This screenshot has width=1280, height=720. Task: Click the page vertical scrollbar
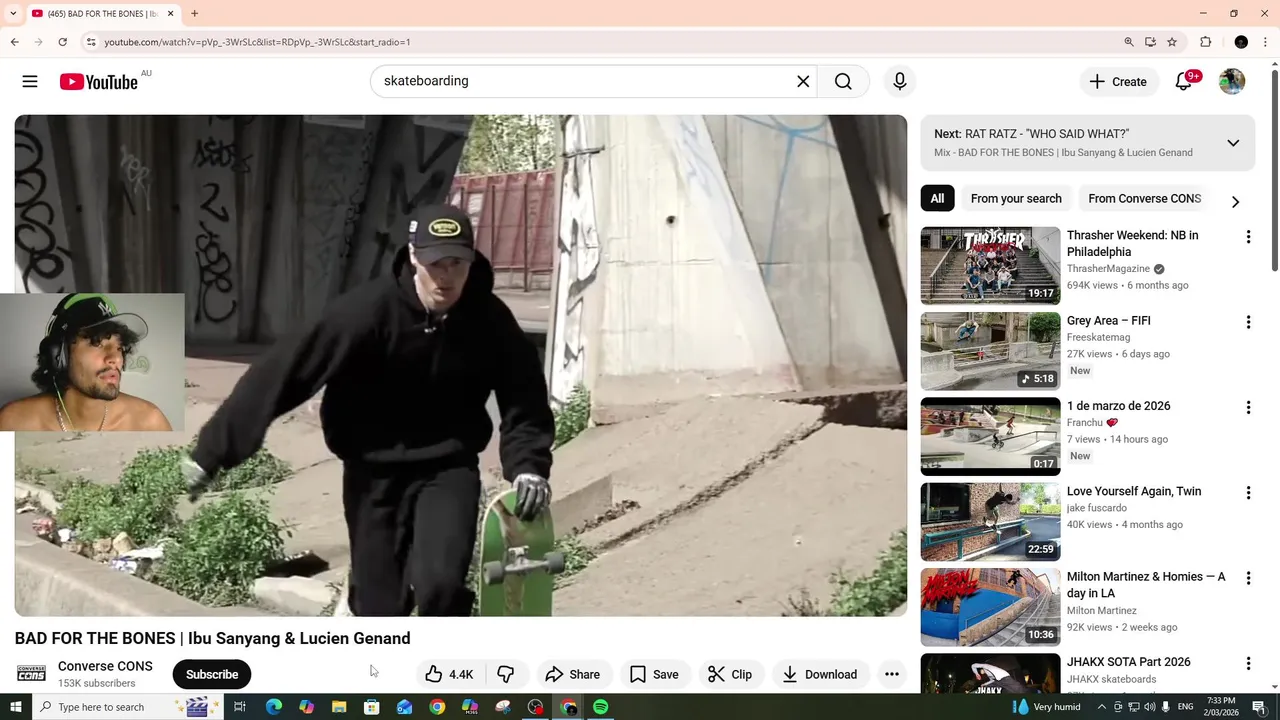tap(1274, 168)
